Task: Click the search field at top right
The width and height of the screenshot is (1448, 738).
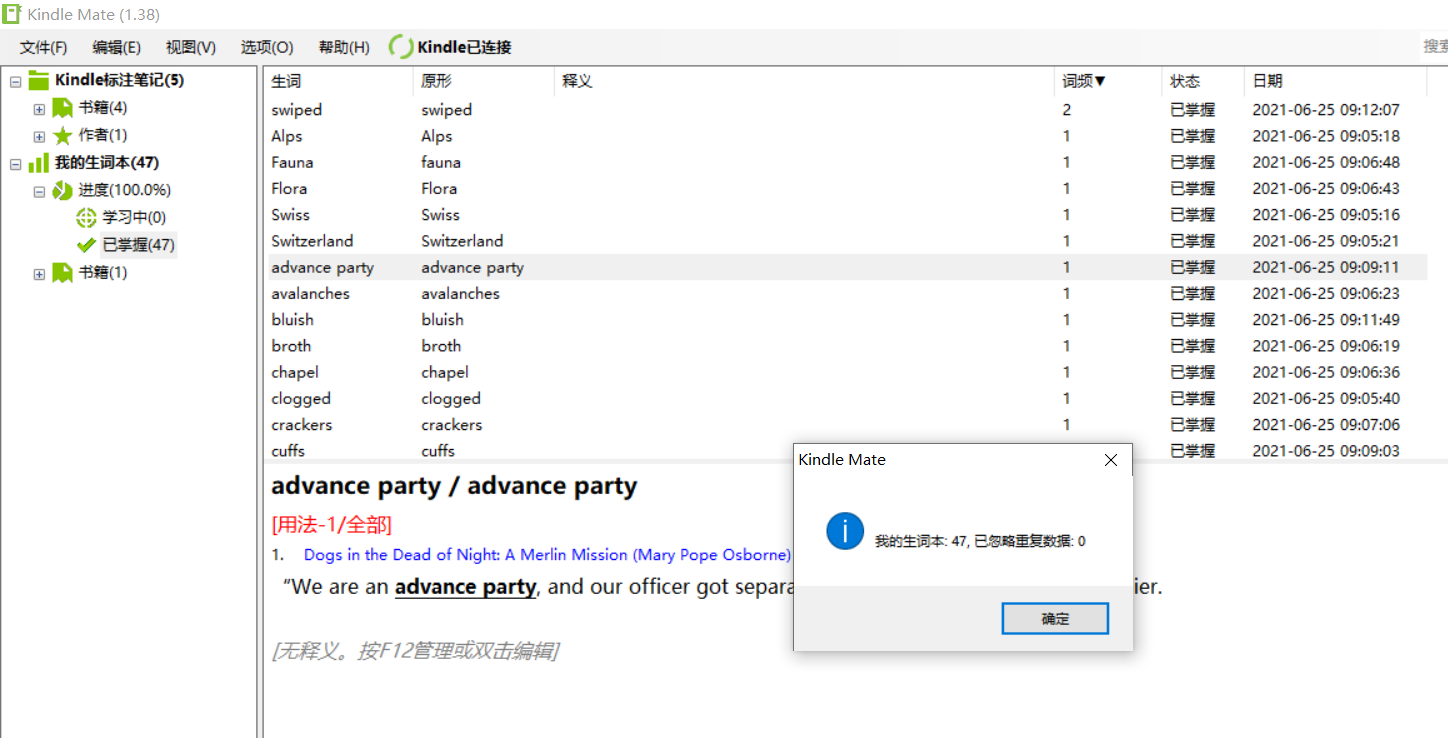Action: (1434, 46)
